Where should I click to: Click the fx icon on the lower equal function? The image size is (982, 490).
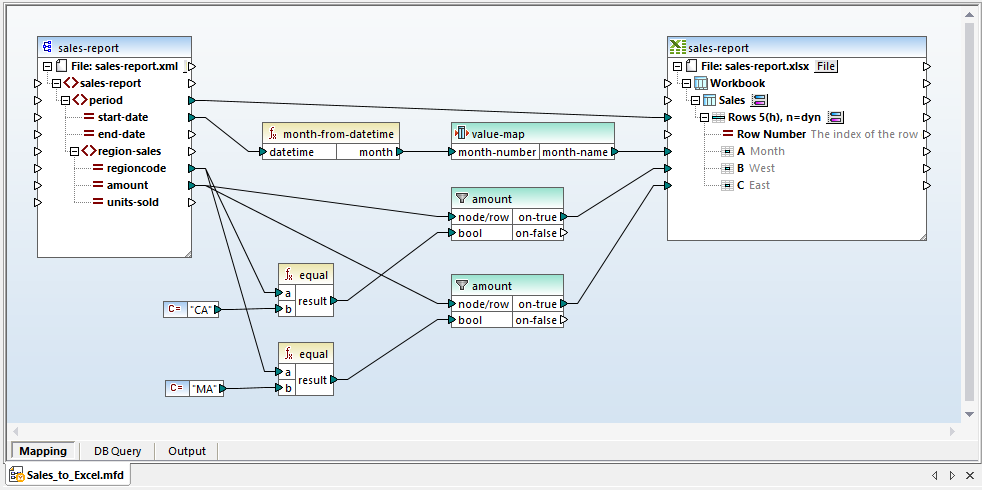click(x=288, y=353)
